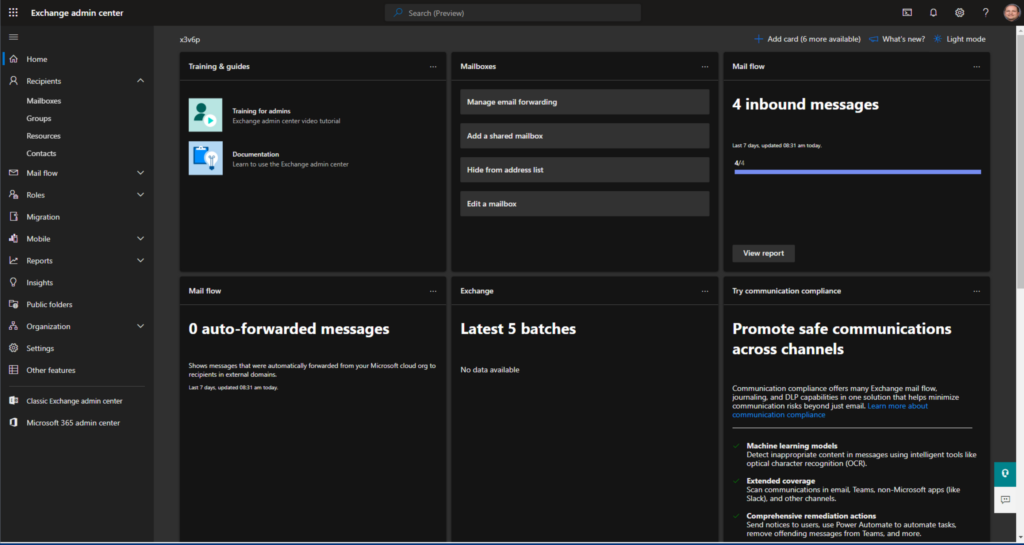The width and height of the screenshot is (1024, 545).
Task: Click the Recipients person icon
Action: pos(13,81)
